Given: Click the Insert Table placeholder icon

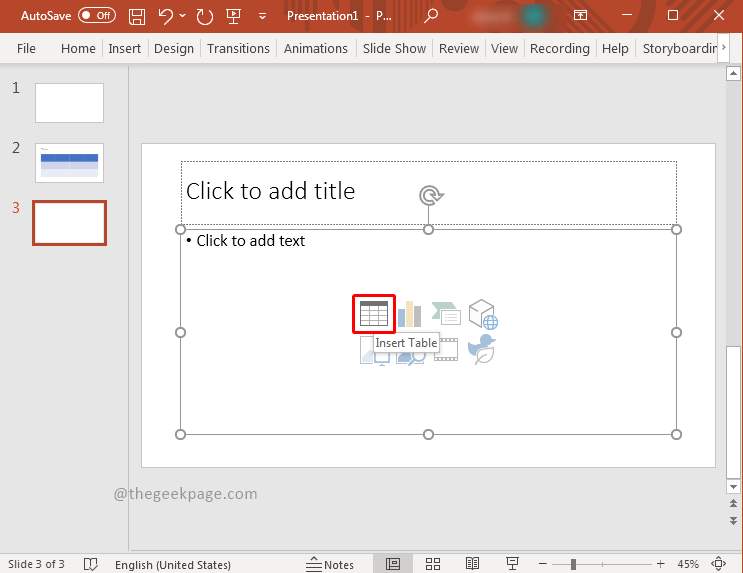Looking at the screenshot, I should tap(373, 314).
